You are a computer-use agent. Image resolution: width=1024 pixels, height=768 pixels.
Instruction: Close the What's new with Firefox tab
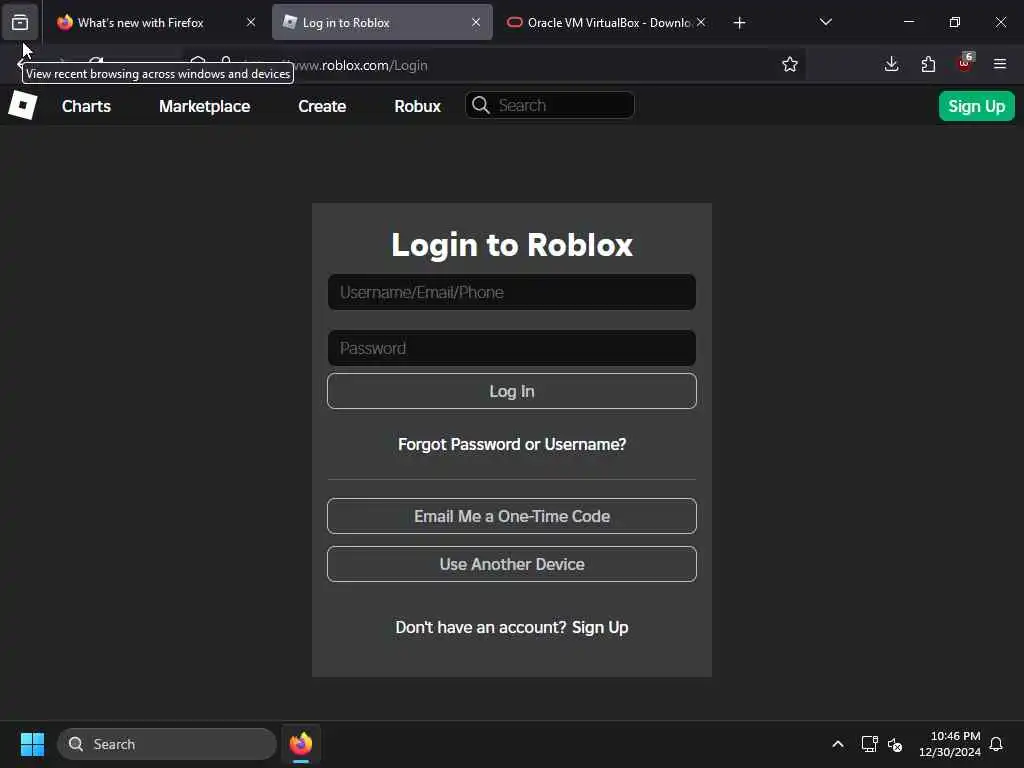[x=251, y=22]
